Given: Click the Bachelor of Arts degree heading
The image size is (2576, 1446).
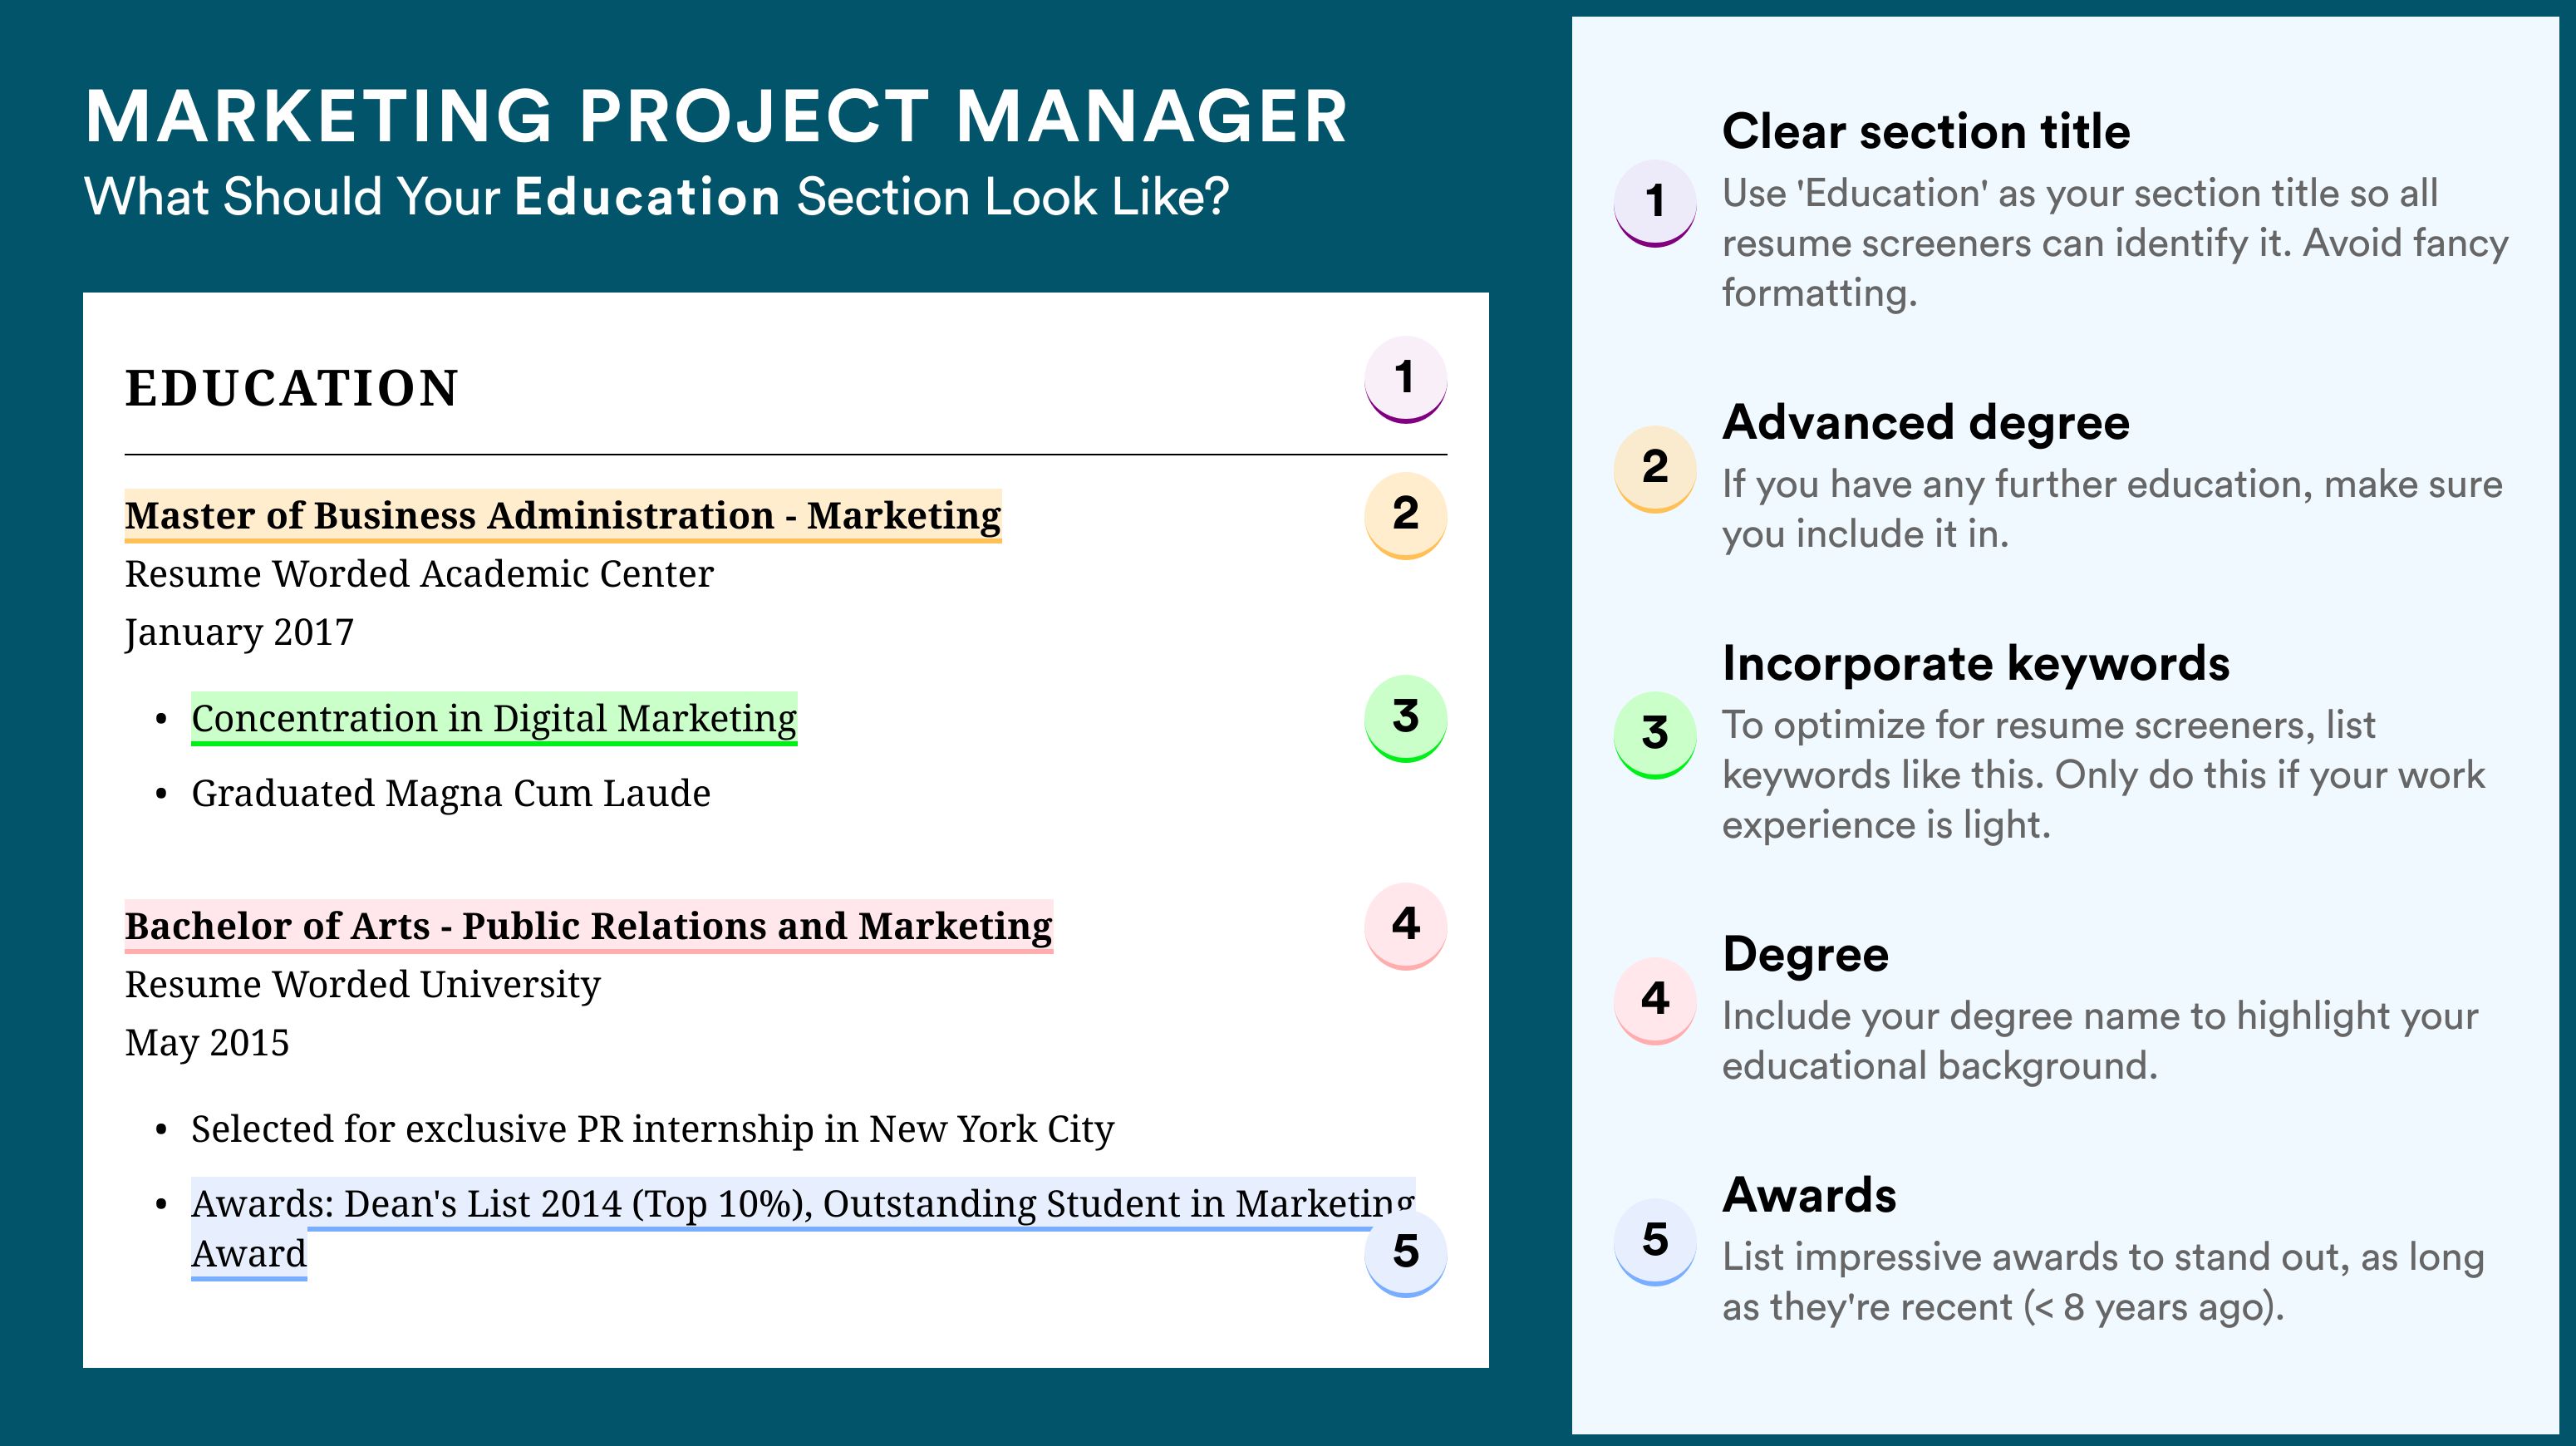Looking at the screenshot, I should (x=589, y=926).
